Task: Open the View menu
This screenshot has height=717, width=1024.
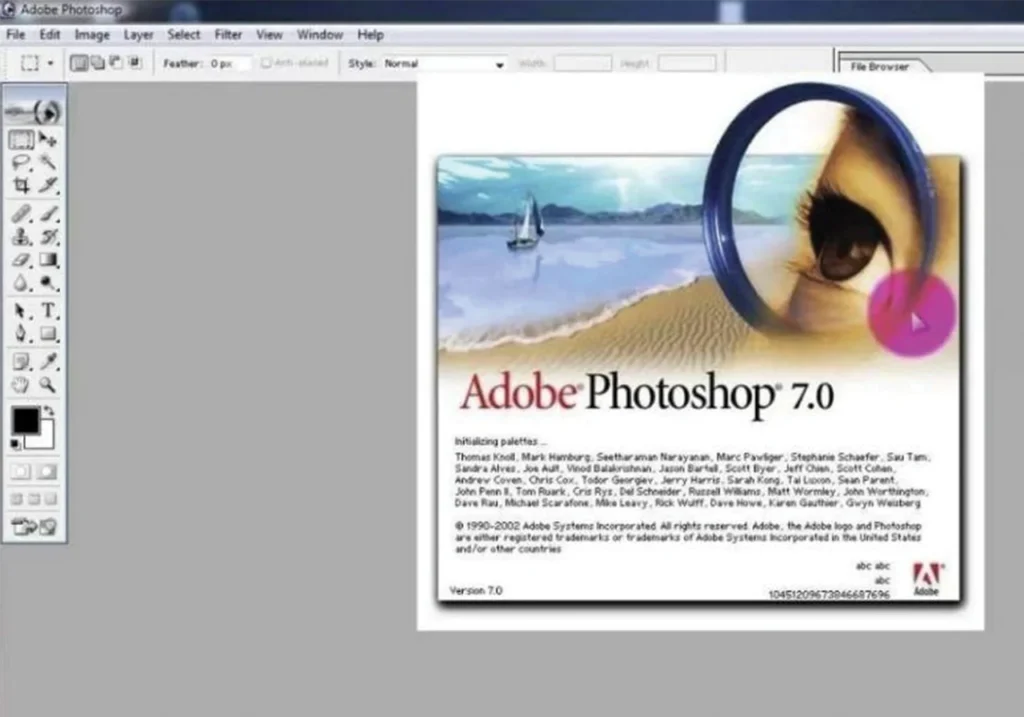Action: click(x=269, y=35)
